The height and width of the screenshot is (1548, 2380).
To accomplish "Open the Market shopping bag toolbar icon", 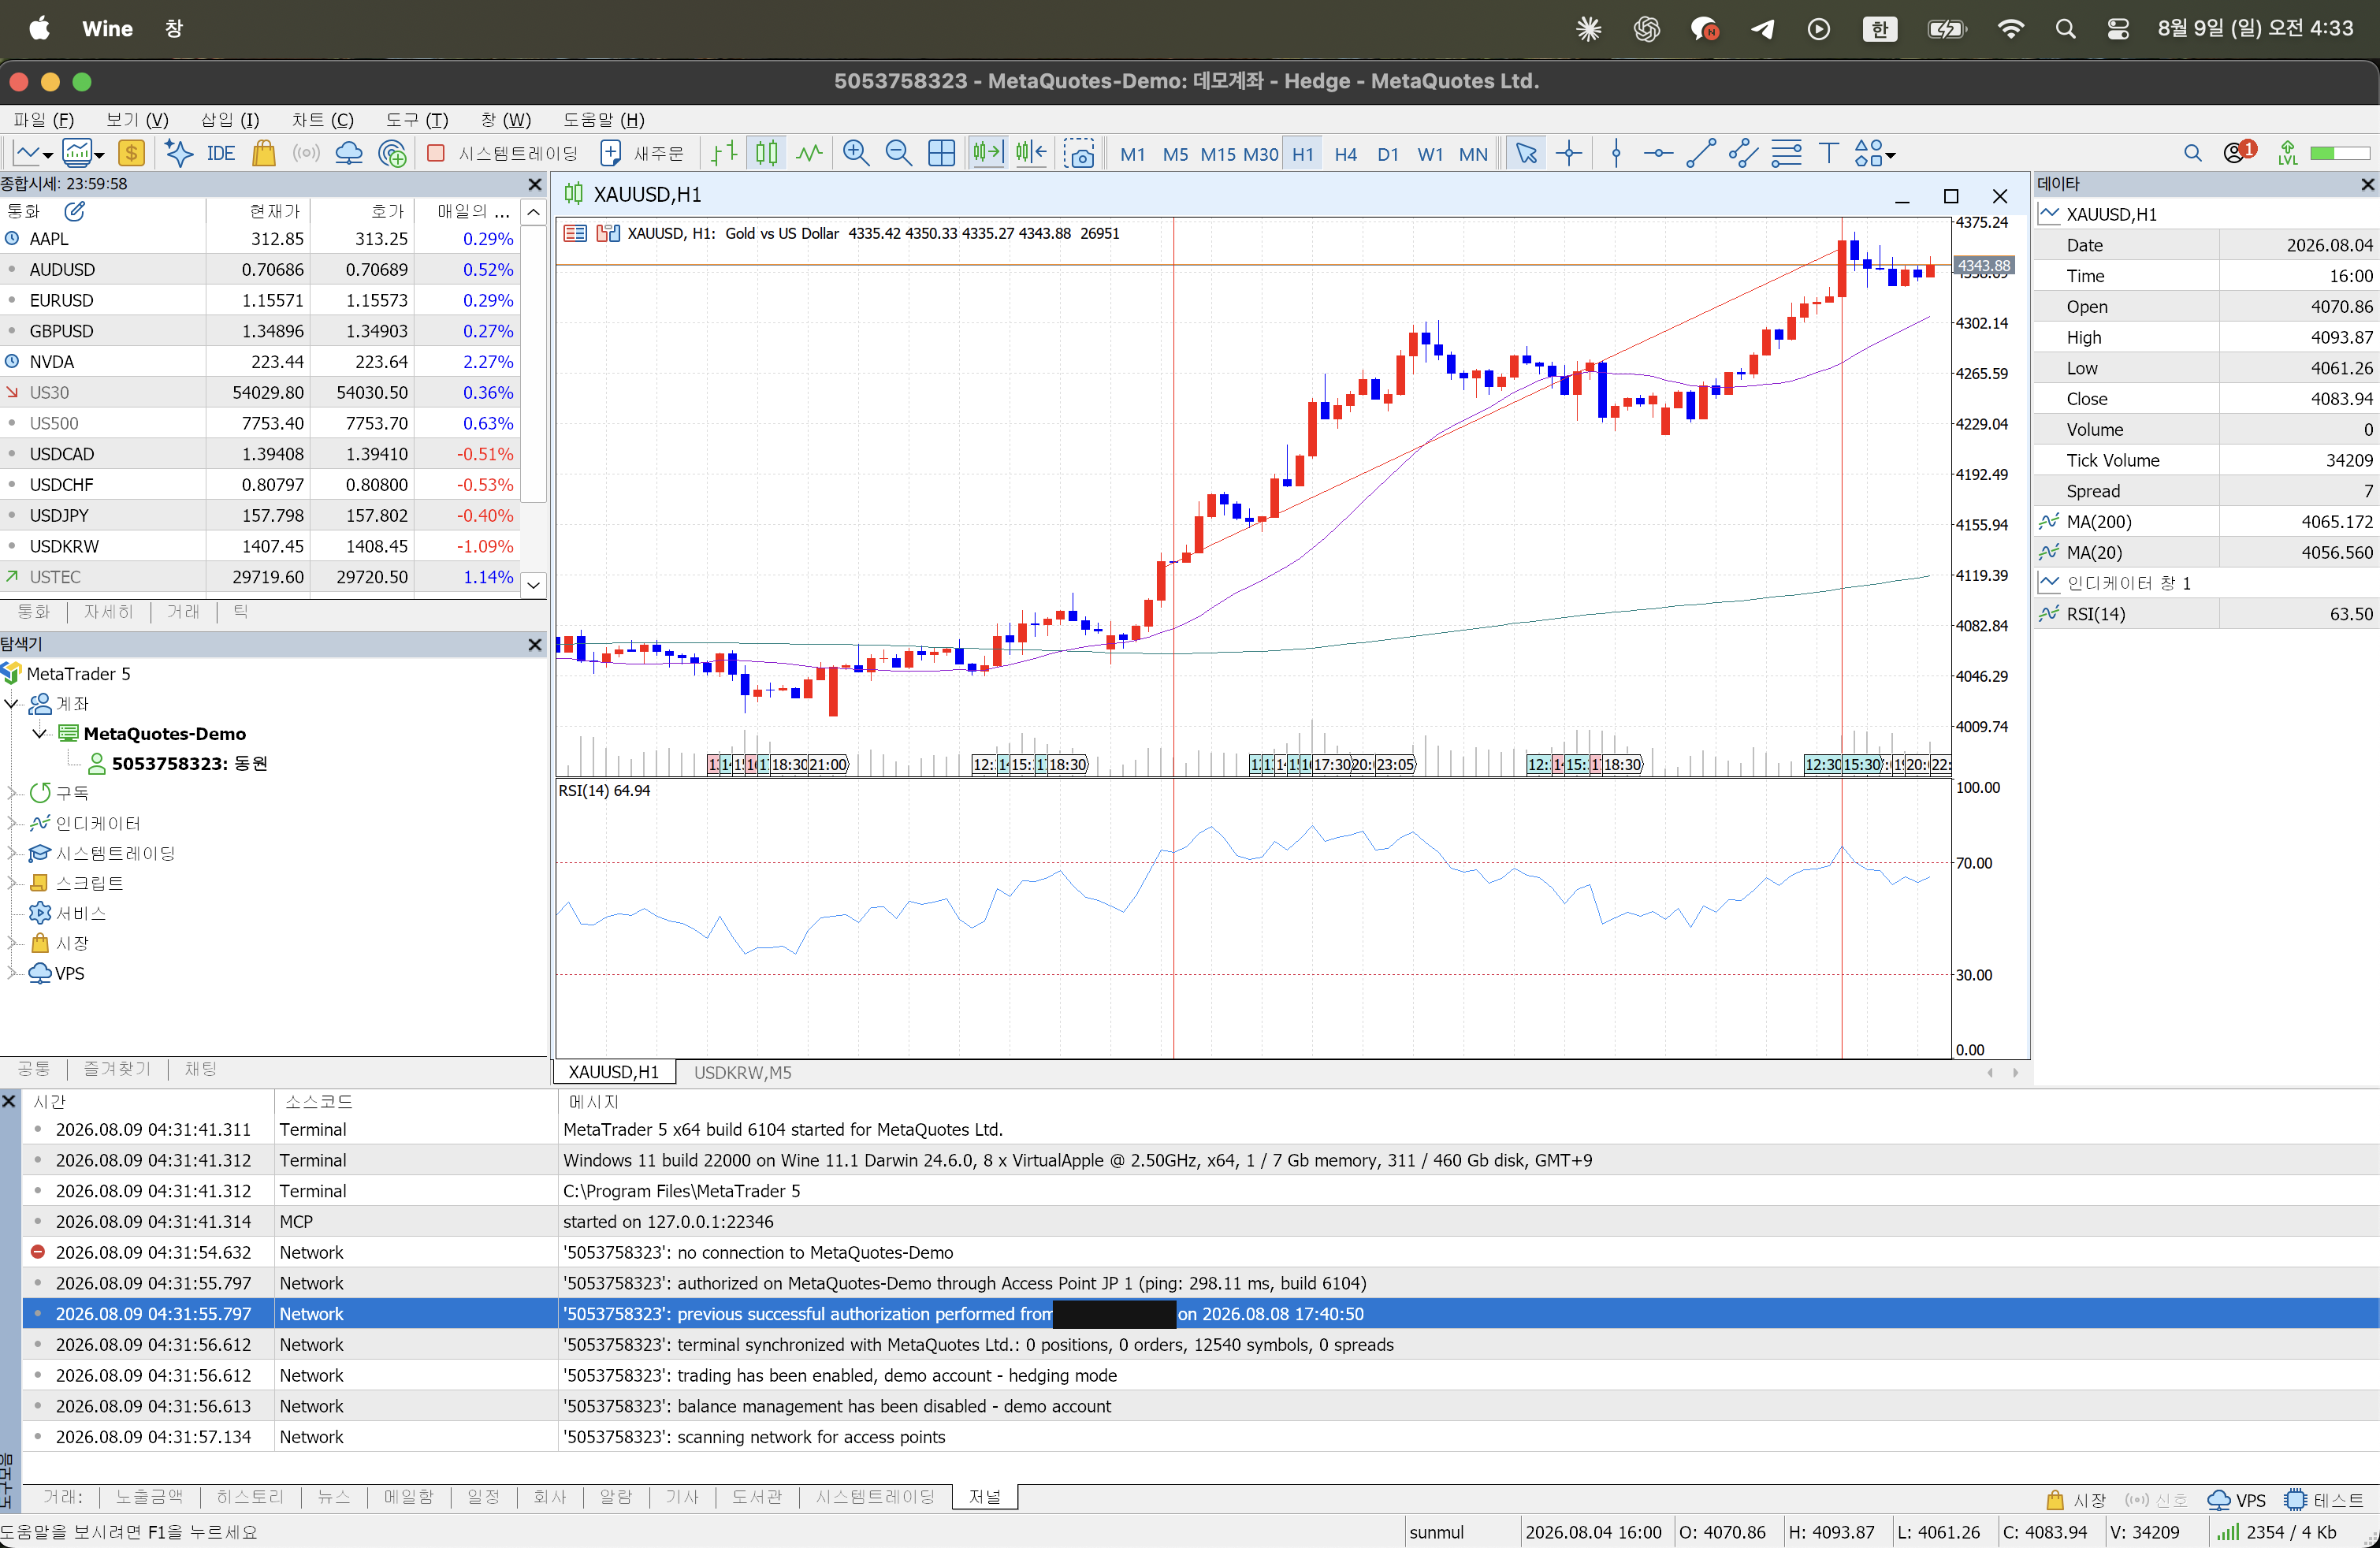I will (264, 153).
